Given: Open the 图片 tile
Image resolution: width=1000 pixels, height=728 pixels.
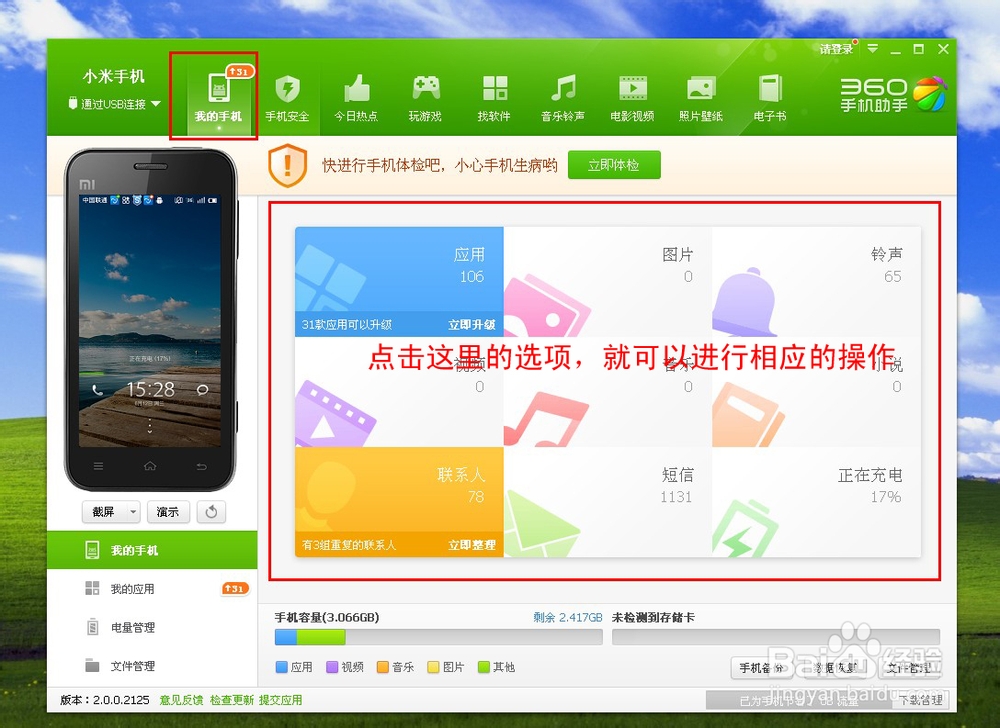Looking at the screenshot, I should tap(608, 281).
